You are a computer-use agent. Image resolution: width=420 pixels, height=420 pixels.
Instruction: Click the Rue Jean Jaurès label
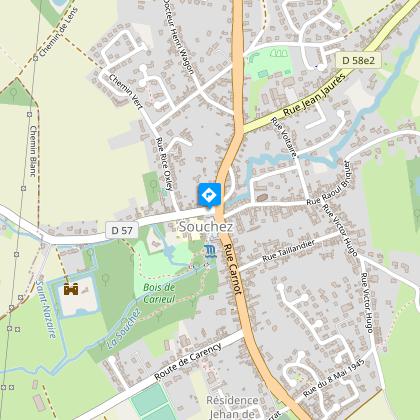pos(314,96)
